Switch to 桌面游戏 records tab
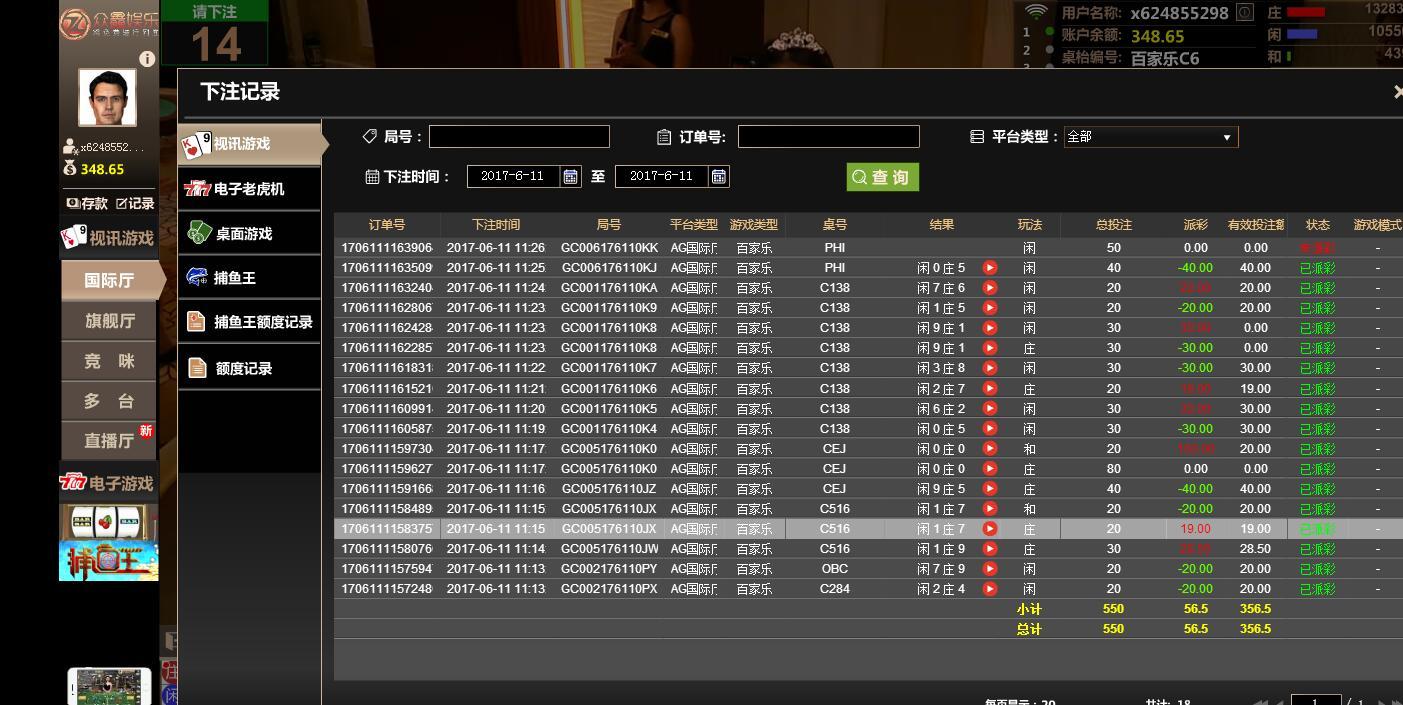This screenshot has height=705, width=1403. [249, 233]
